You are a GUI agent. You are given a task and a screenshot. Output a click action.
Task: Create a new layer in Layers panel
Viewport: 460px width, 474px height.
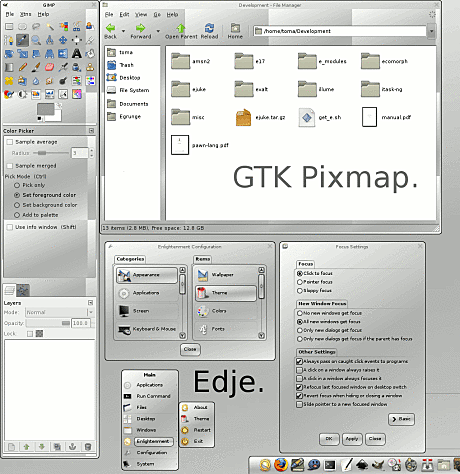point(12,447)
